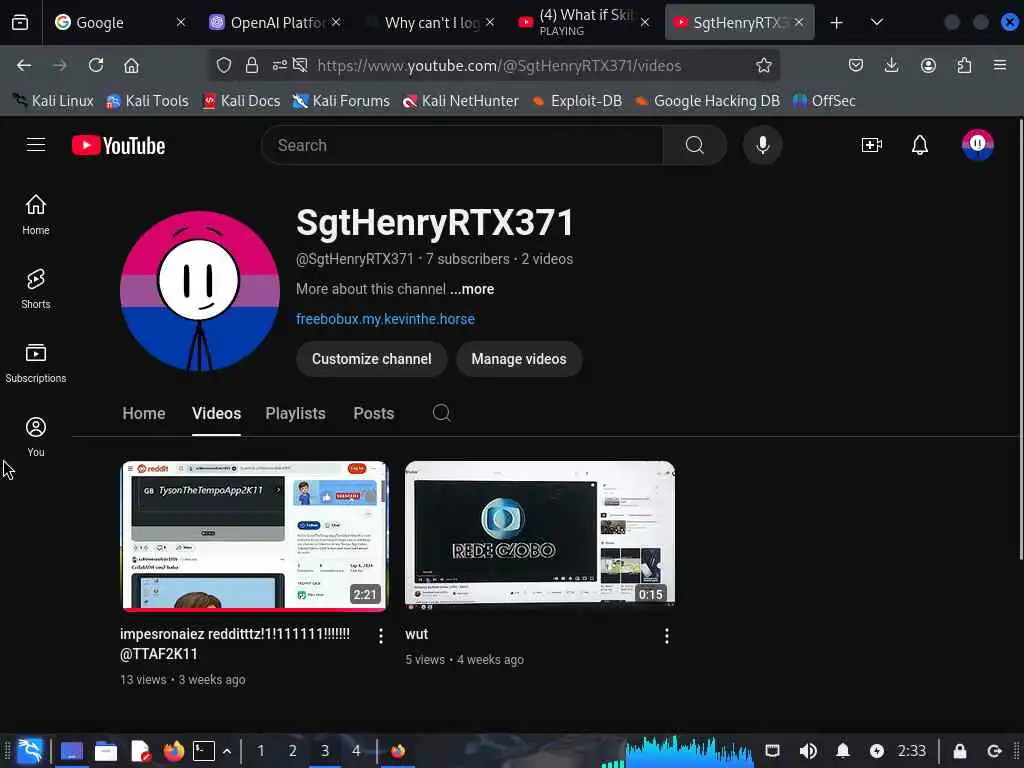
Task: Expand channel description via ...more
Action: [x=472, y=289]
